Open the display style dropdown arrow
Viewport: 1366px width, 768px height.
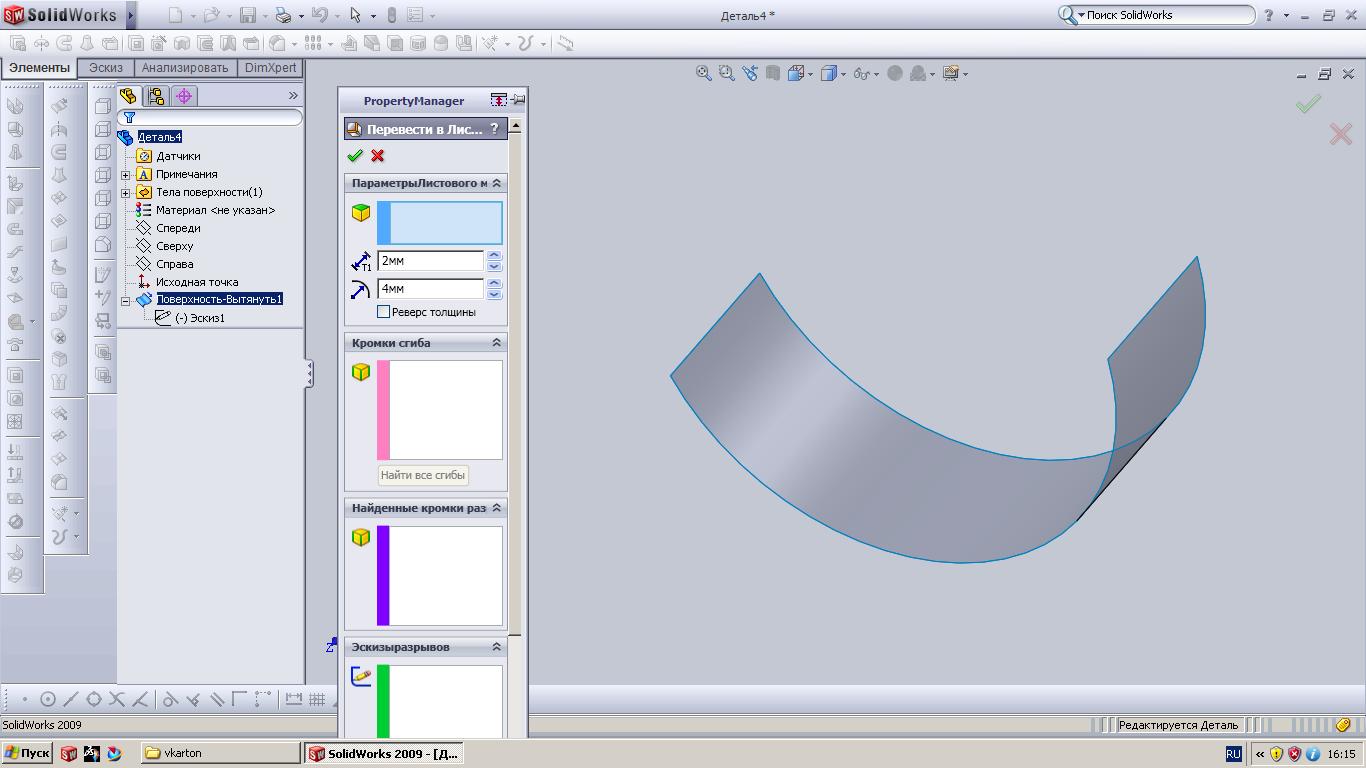click(x=844, y=74)
